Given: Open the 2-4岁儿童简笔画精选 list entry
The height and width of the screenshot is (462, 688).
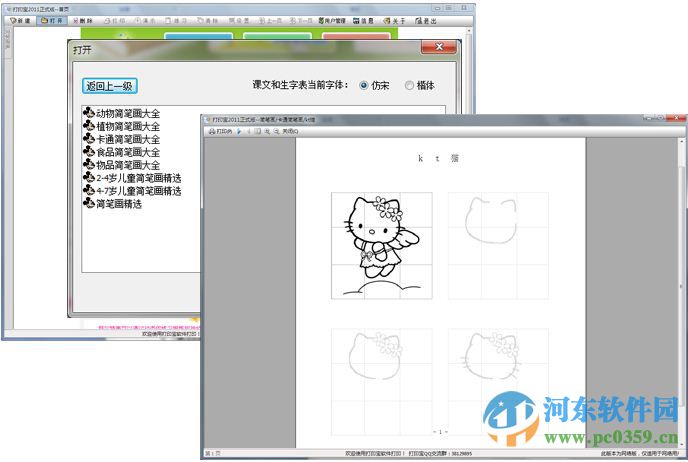Looking at the screenshot, I should click(132, 178).
